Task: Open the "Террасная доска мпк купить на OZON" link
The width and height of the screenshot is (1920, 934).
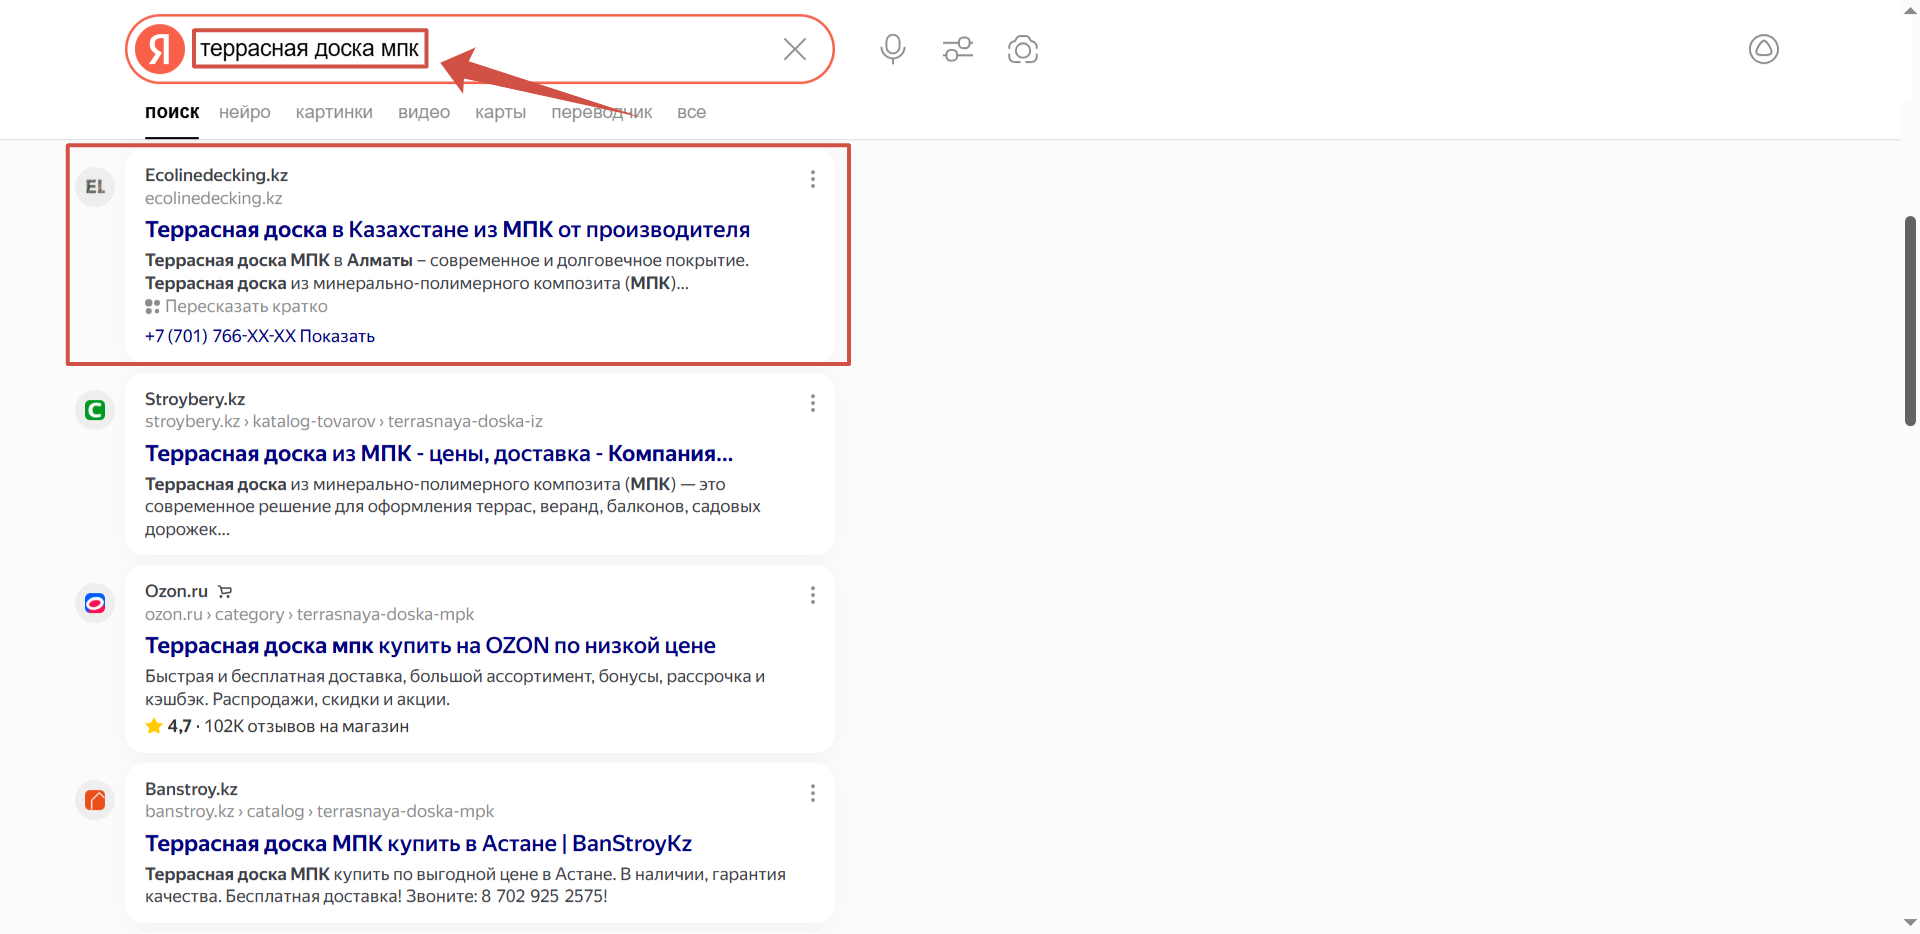Action: coord(430,646)
